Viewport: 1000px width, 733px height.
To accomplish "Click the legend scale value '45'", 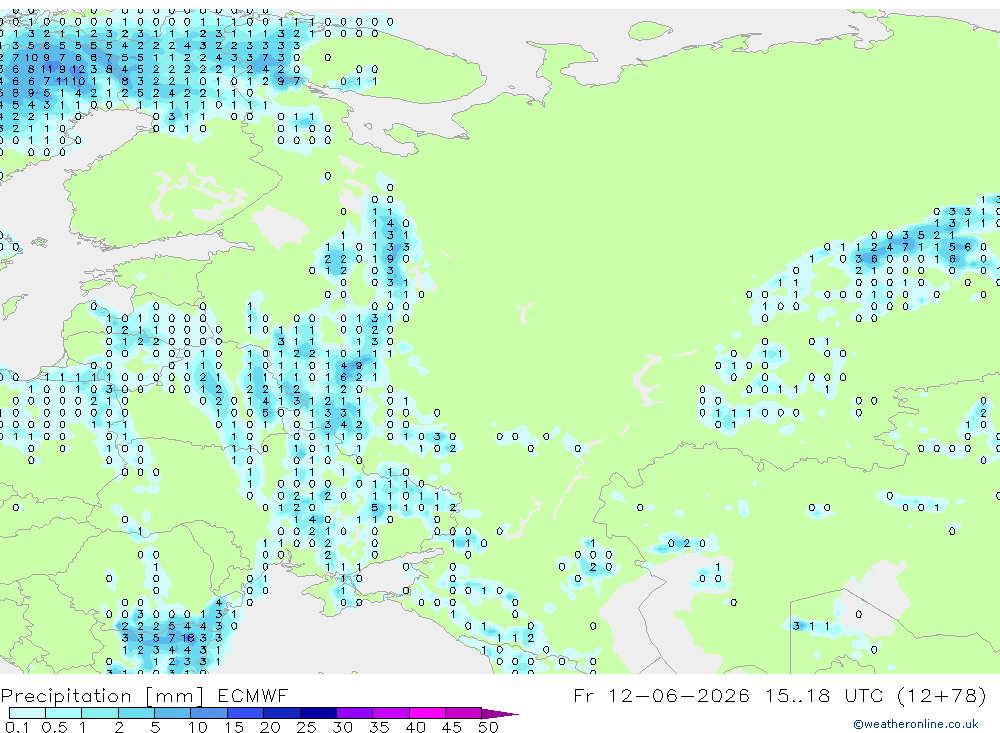I will tap(452, 727).
